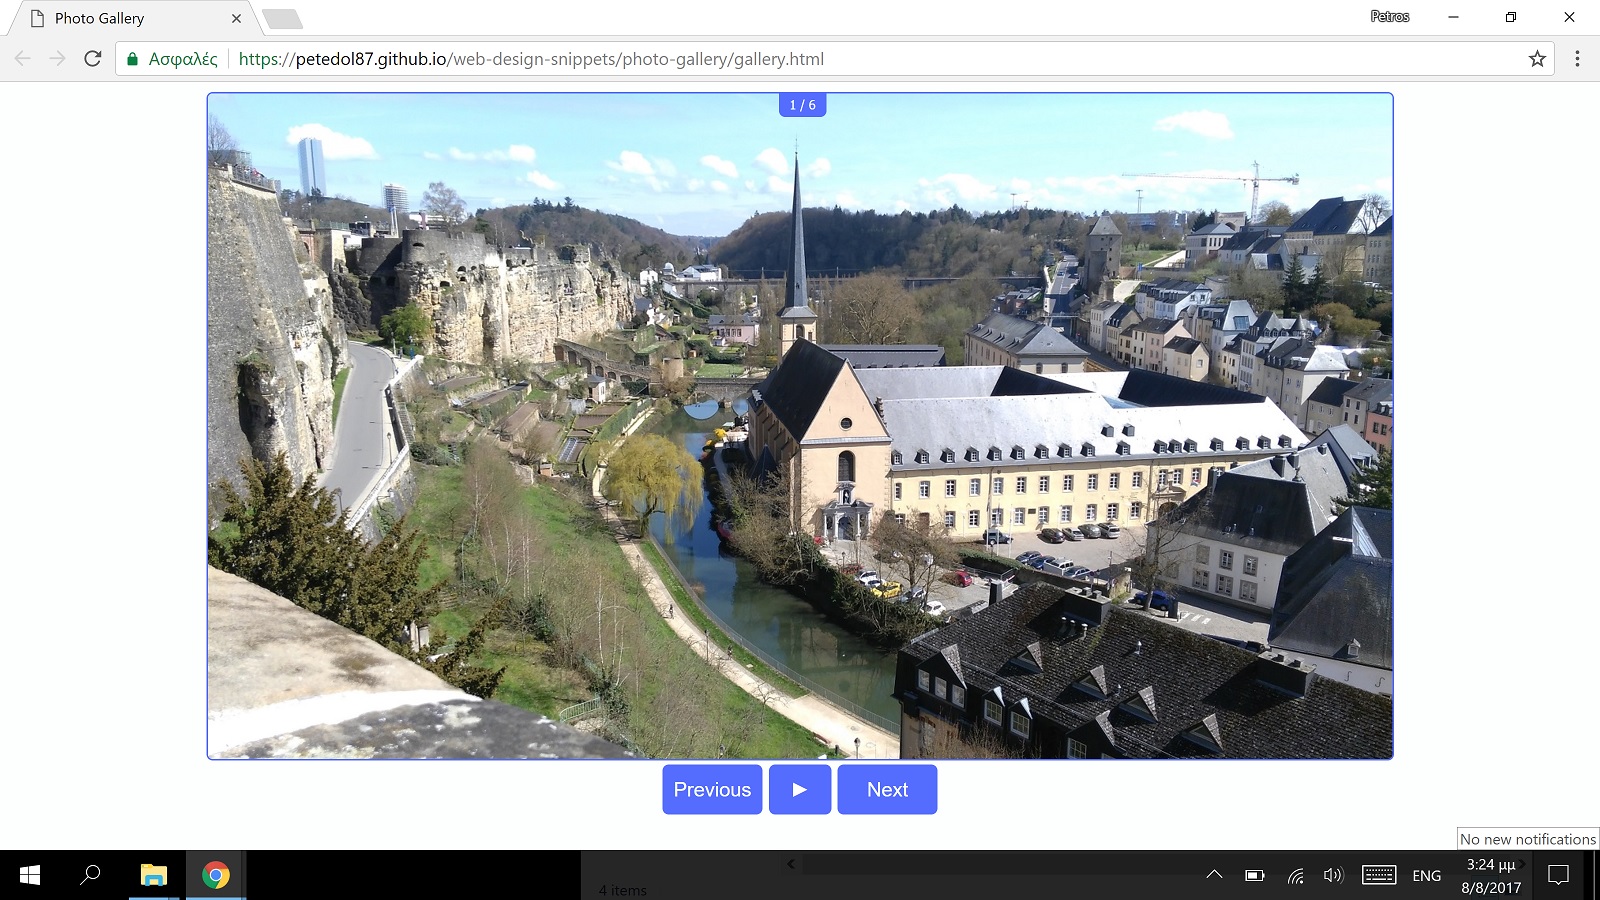Open the Action Center notification icon
This screenshot has width=1600, height=900.
click(1560, 875)
